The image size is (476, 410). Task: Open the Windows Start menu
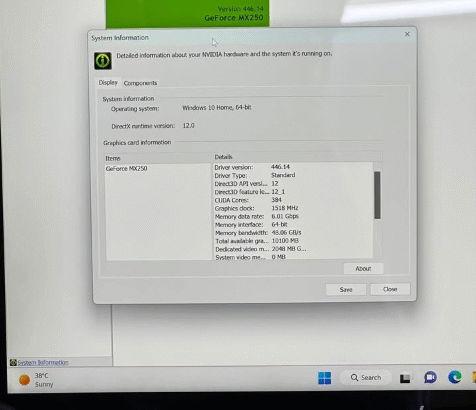click(x=324, y=378)
